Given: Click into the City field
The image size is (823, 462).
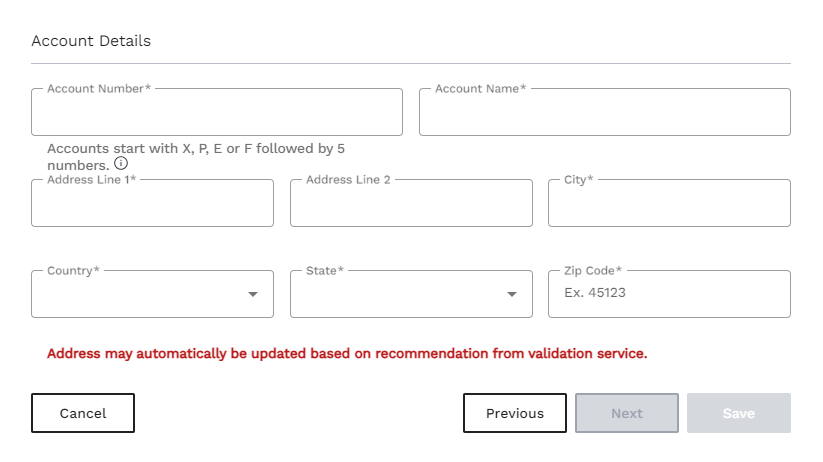Looking at the screenshot, I should (x=669, y=203).
